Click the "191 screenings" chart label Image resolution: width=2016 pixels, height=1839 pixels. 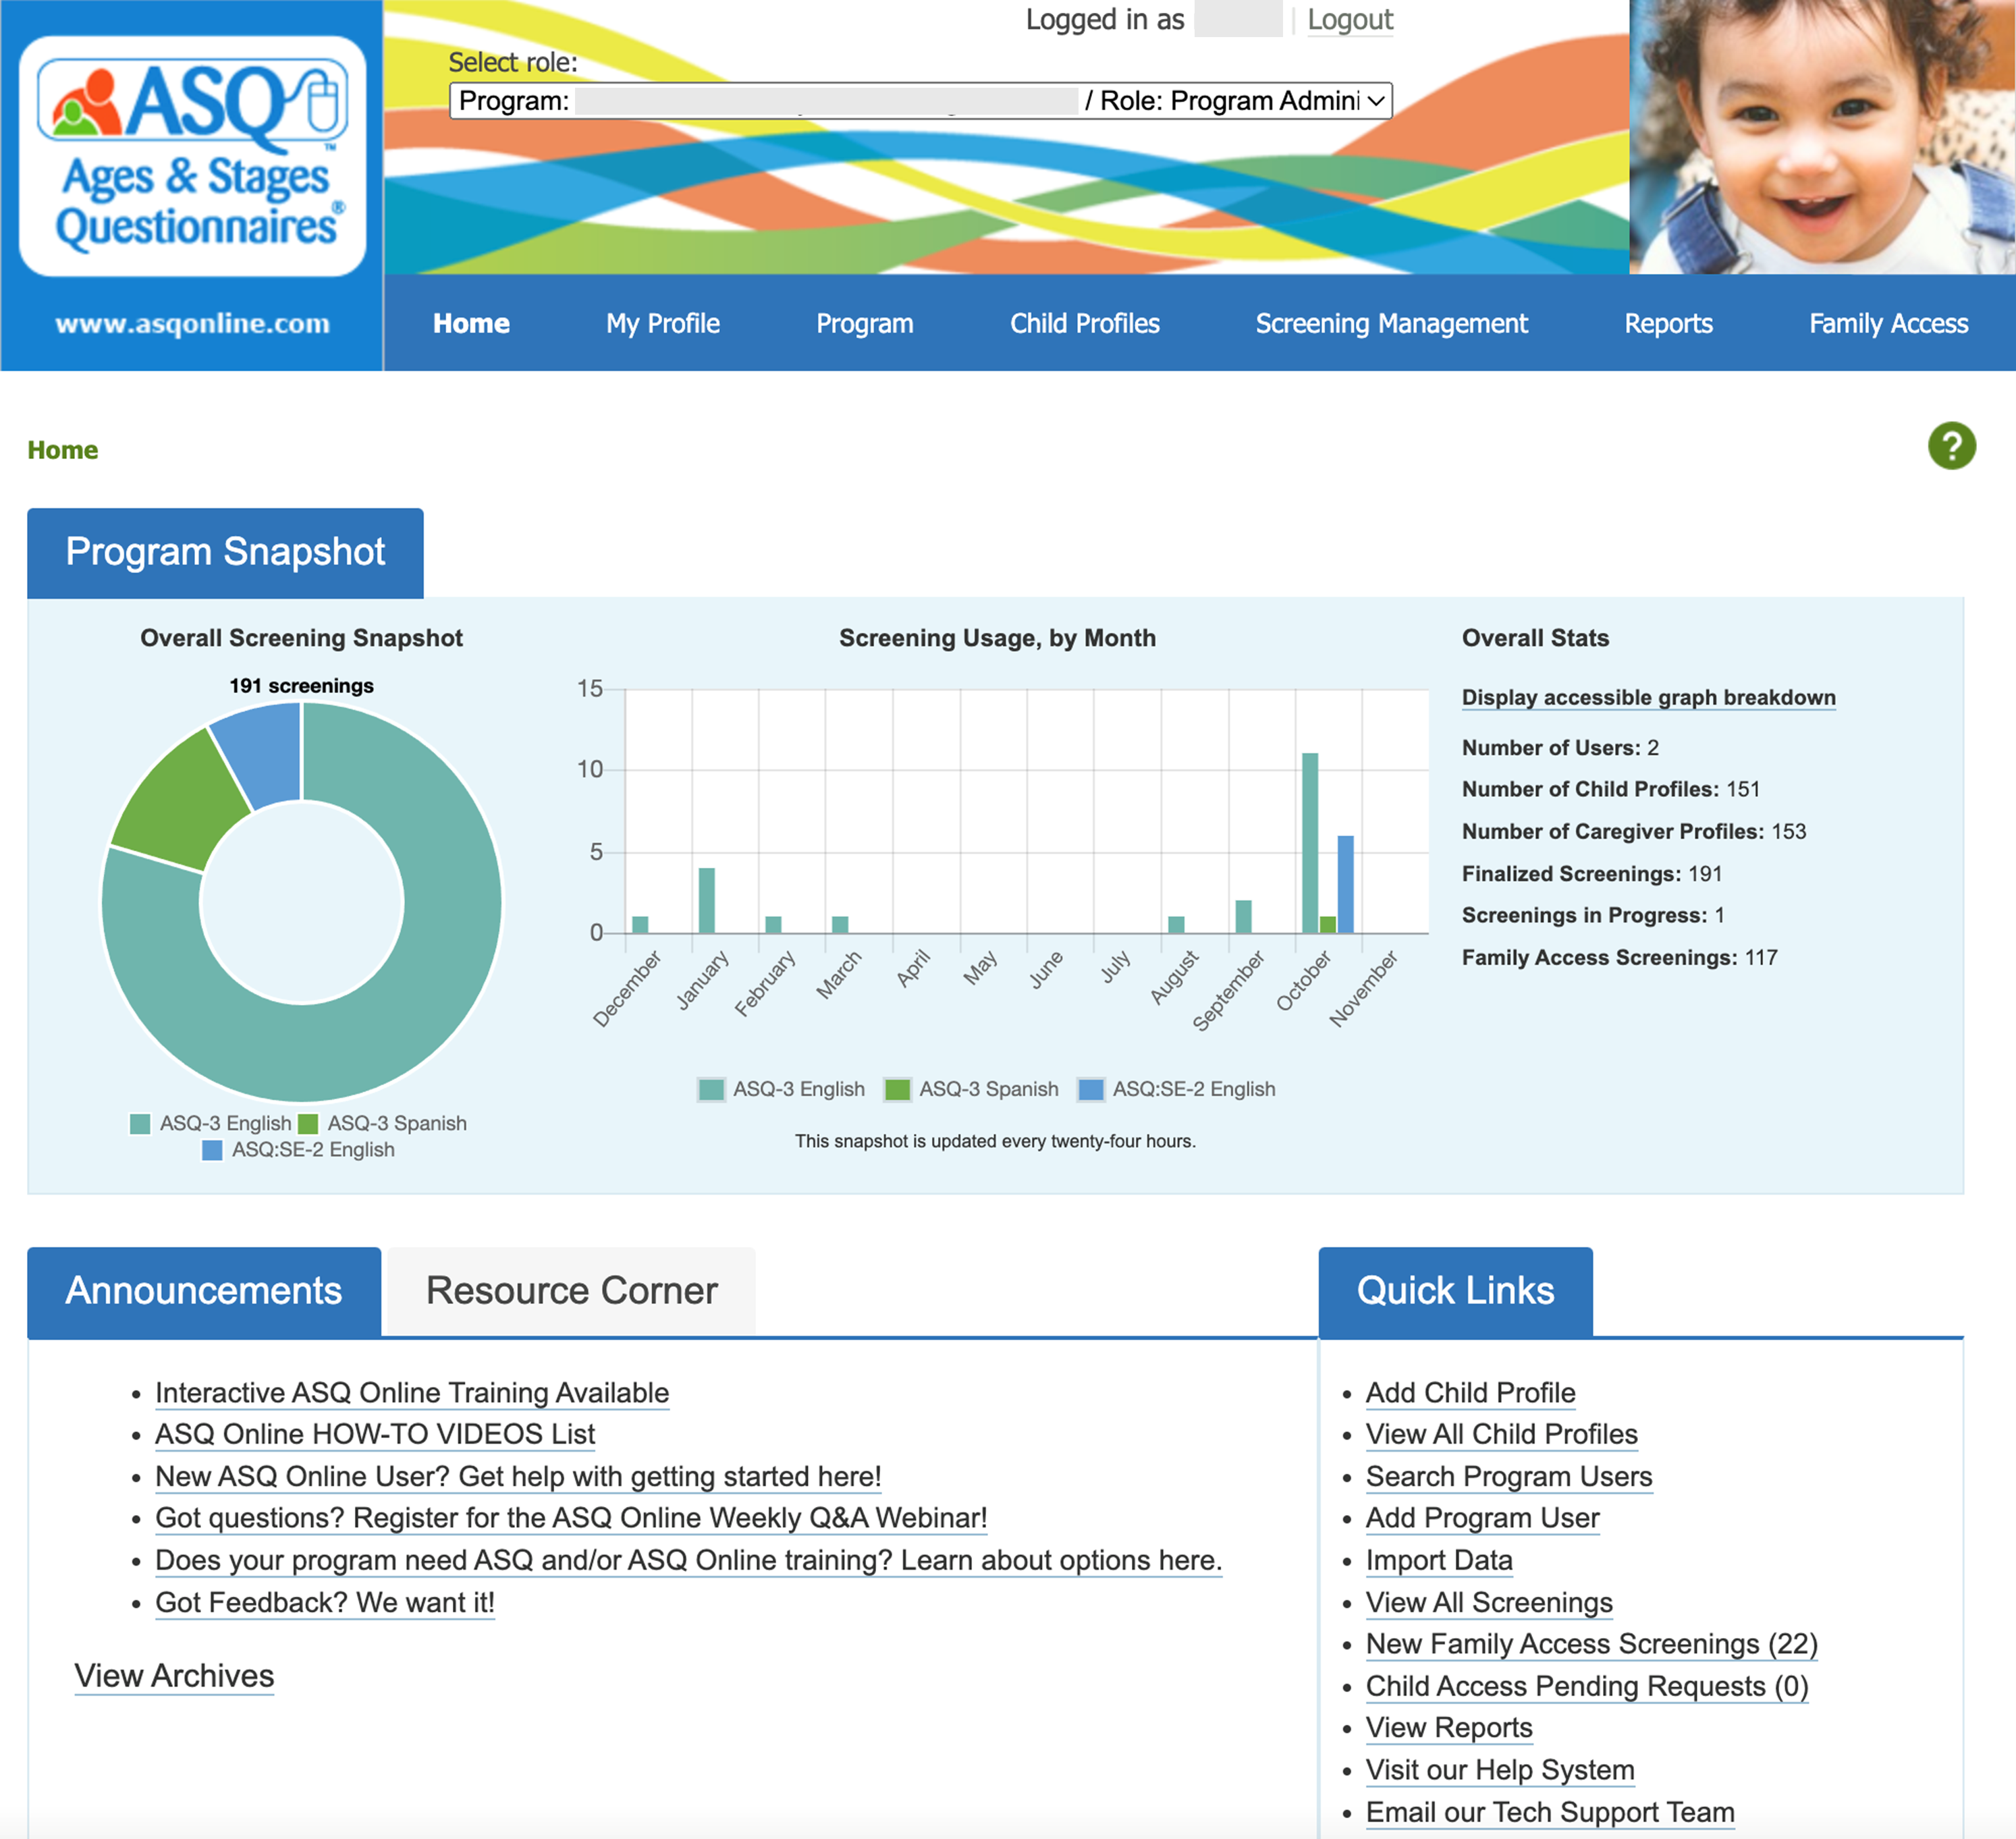(x=301, y=686)
